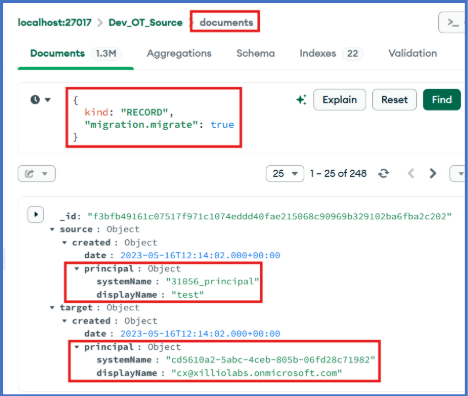Viewport: 468px width, 396px height.
Task: Click "cx@xilliolabs.onmicrosoft.com" value
Action: coord(256,373)
